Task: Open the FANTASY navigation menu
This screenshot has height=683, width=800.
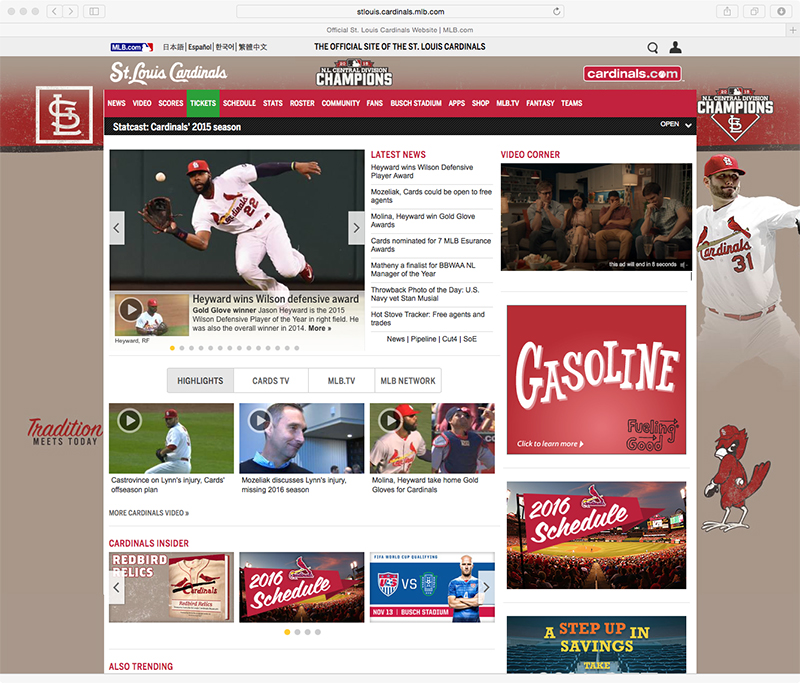Action: (540, 103)
